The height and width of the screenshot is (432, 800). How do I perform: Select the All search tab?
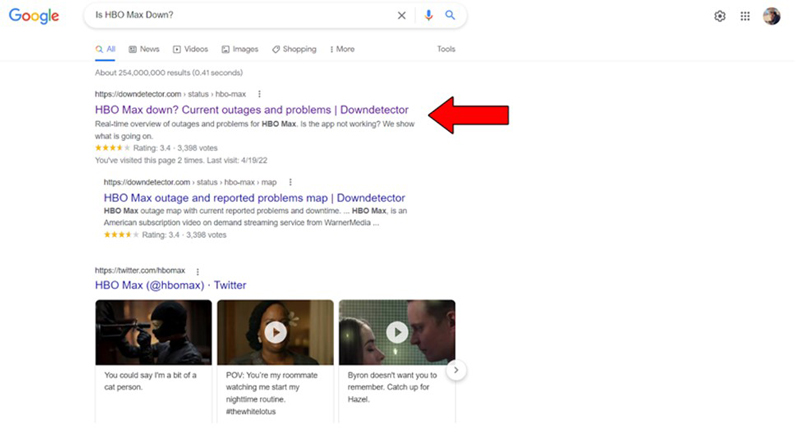[105, 49]
